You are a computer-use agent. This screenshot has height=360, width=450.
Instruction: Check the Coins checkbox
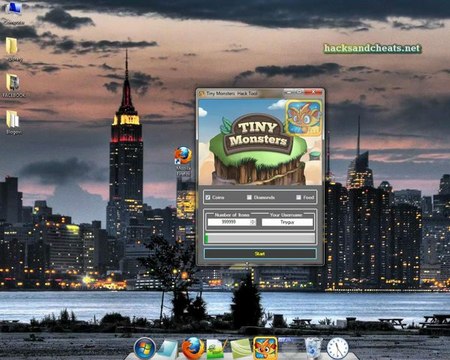[208, 197]
